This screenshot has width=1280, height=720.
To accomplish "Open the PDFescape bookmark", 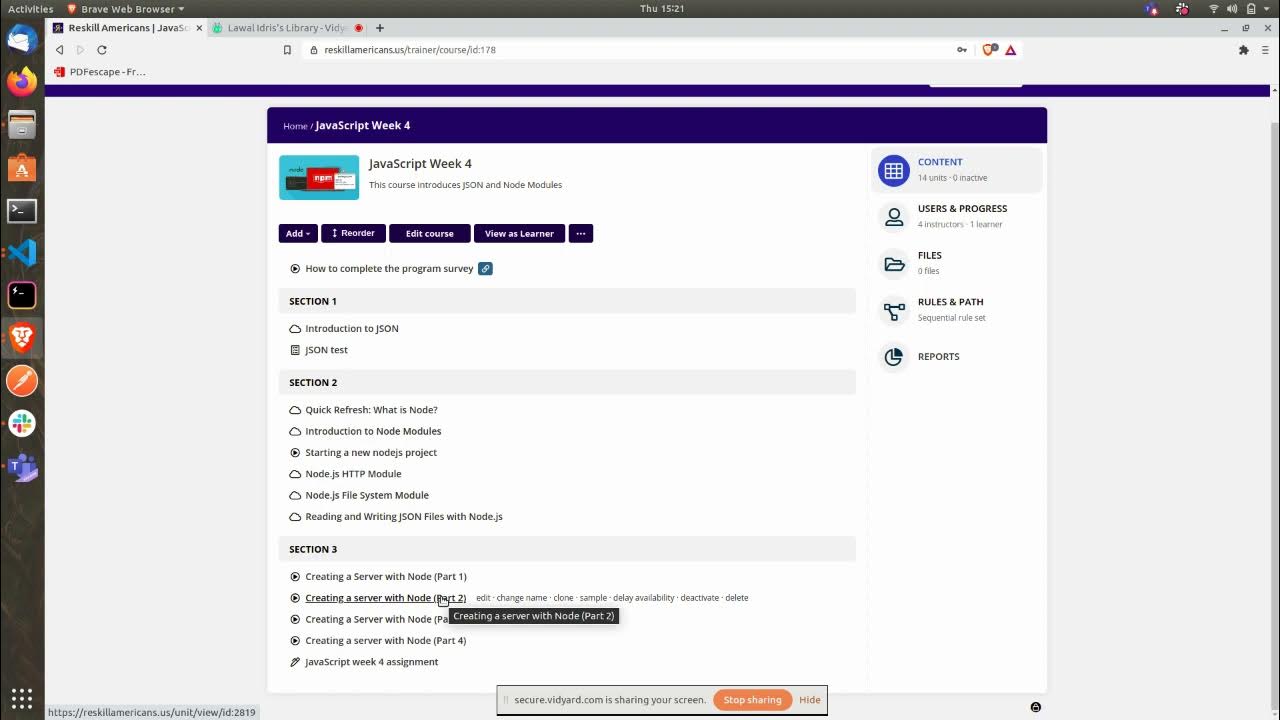I will [100, 72].
